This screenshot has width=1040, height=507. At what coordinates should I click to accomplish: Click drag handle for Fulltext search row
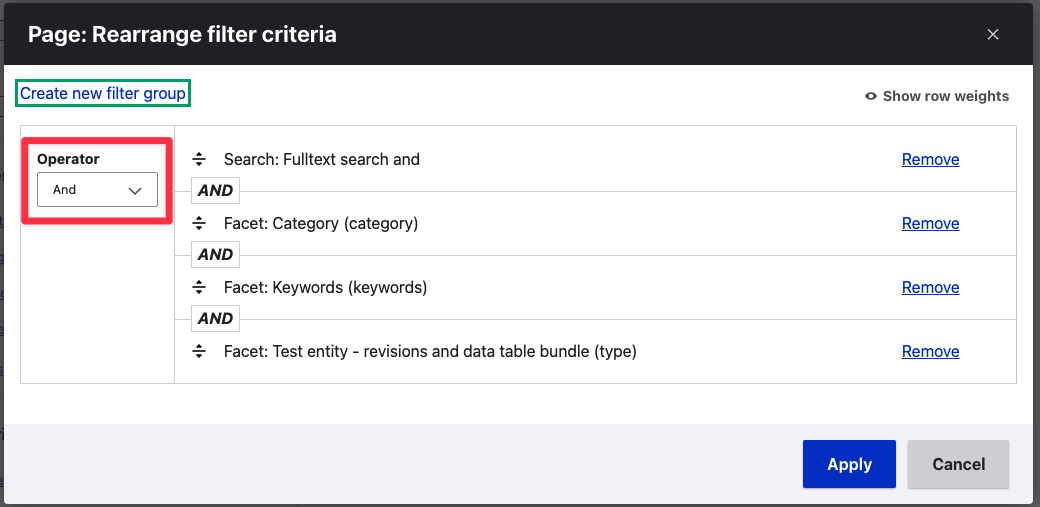pos(199,160)
